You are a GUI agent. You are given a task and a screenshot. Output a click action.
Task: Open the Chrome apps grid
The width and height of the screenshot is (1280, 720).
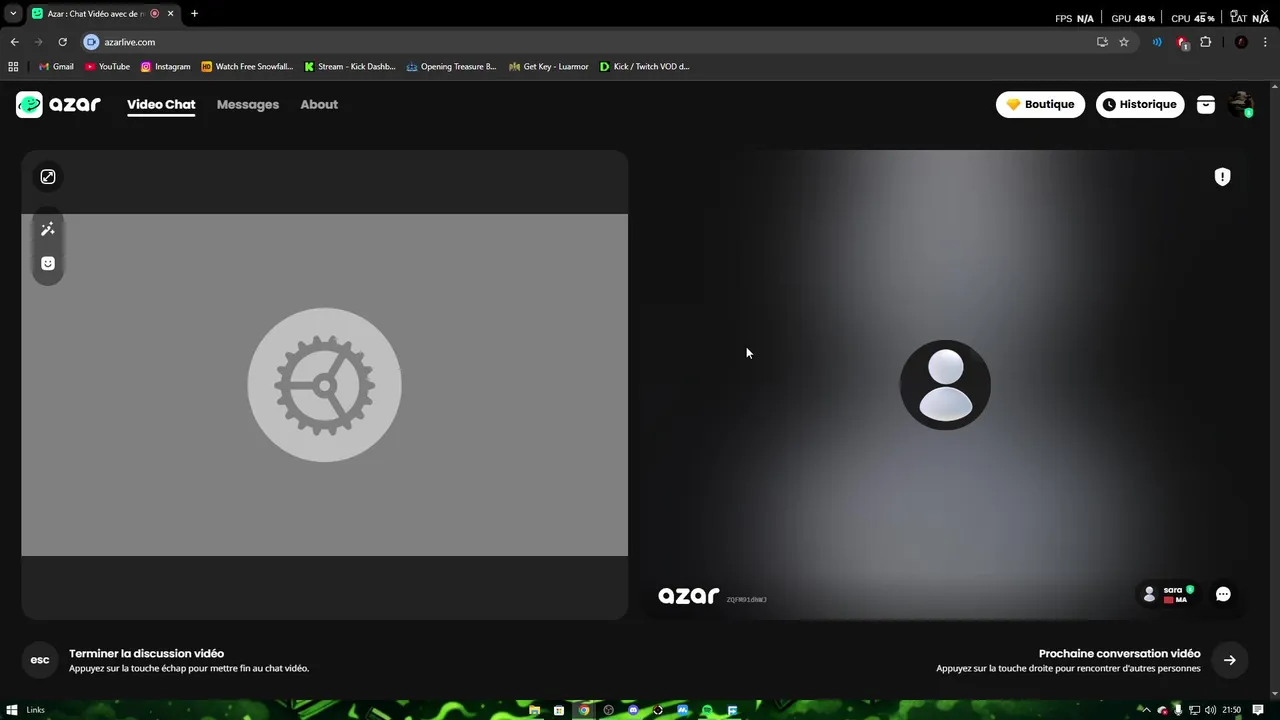[13, 67]
